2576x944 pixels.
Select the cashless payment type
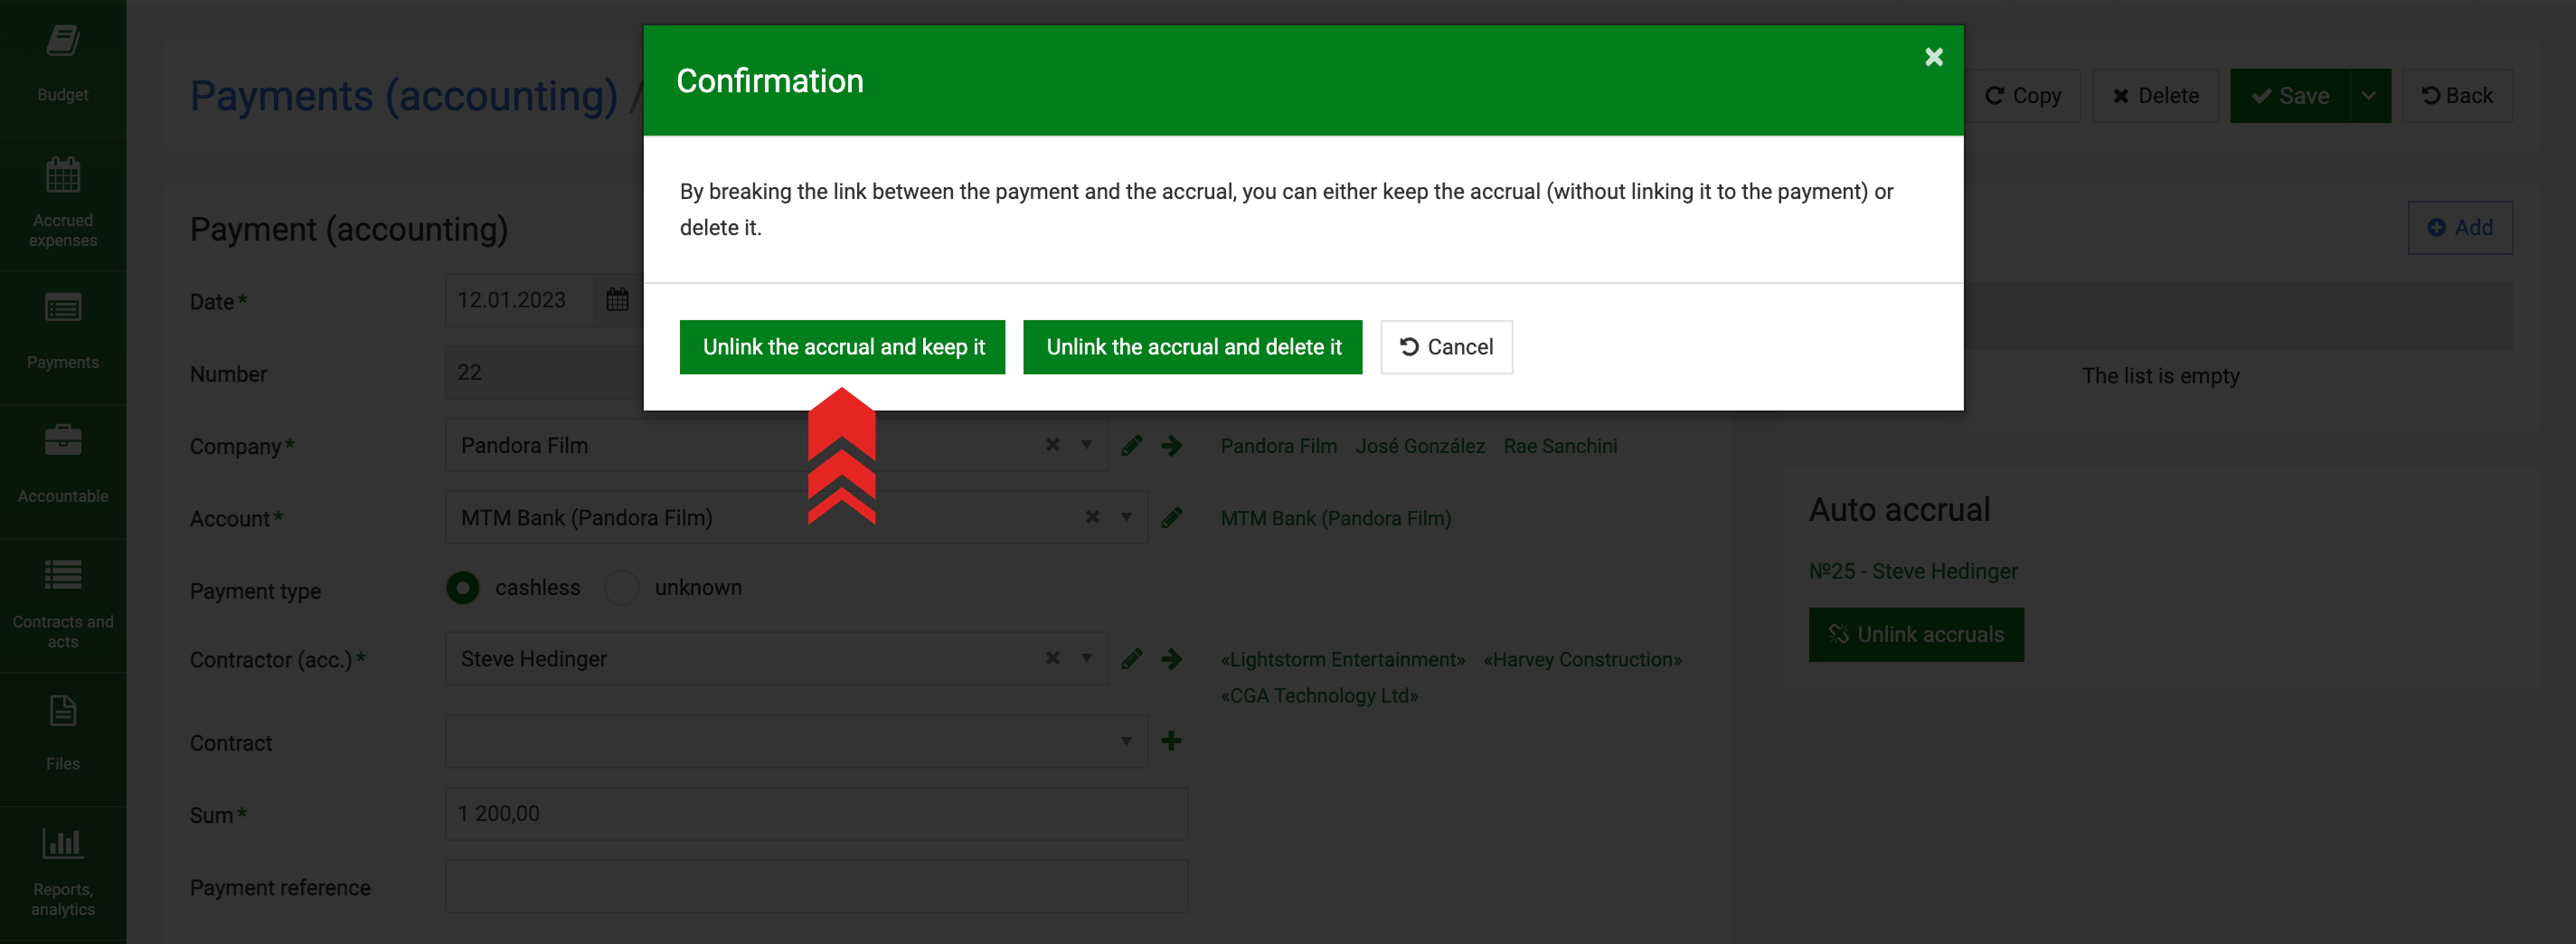463,588
